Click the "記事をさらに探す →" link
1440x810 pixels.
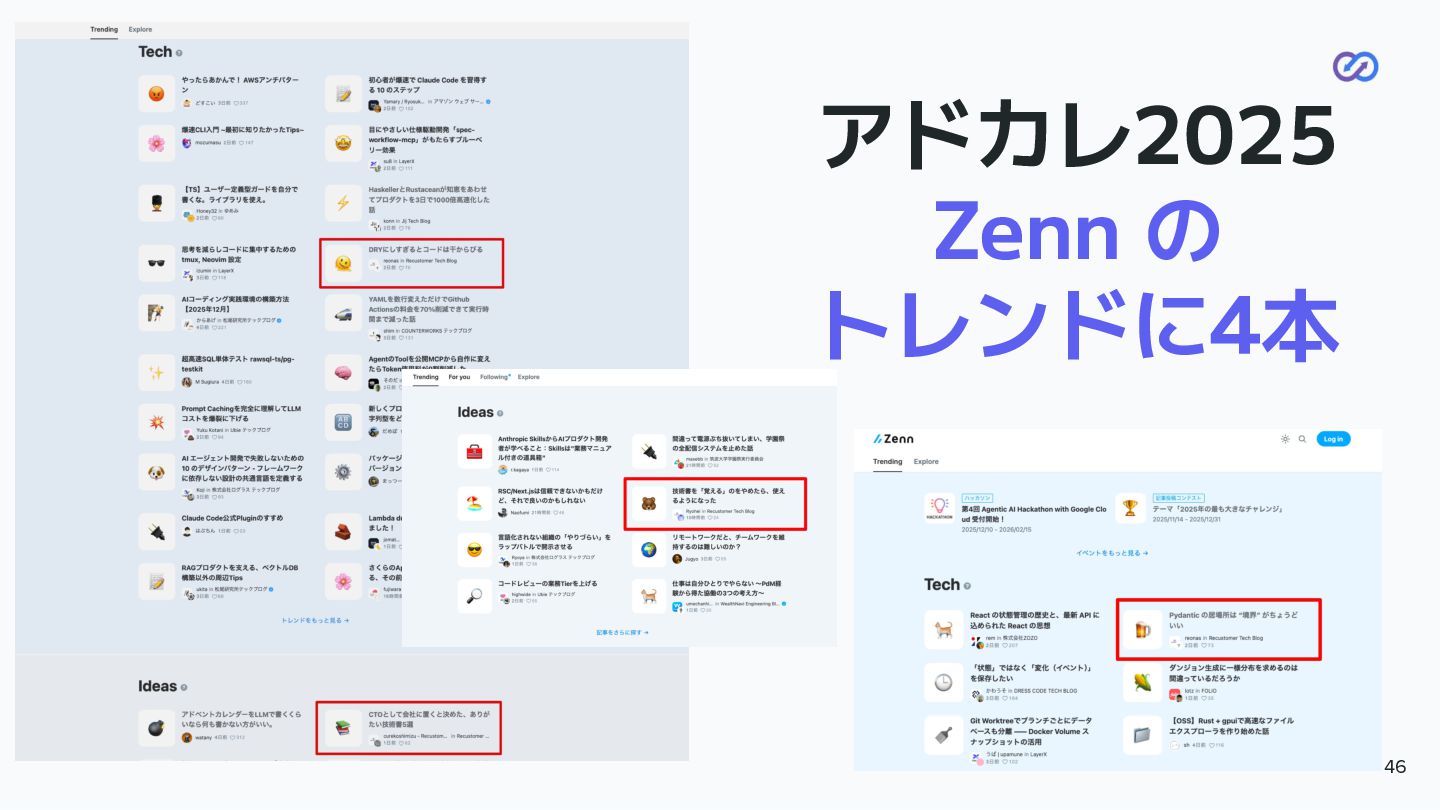pos(622,632)
